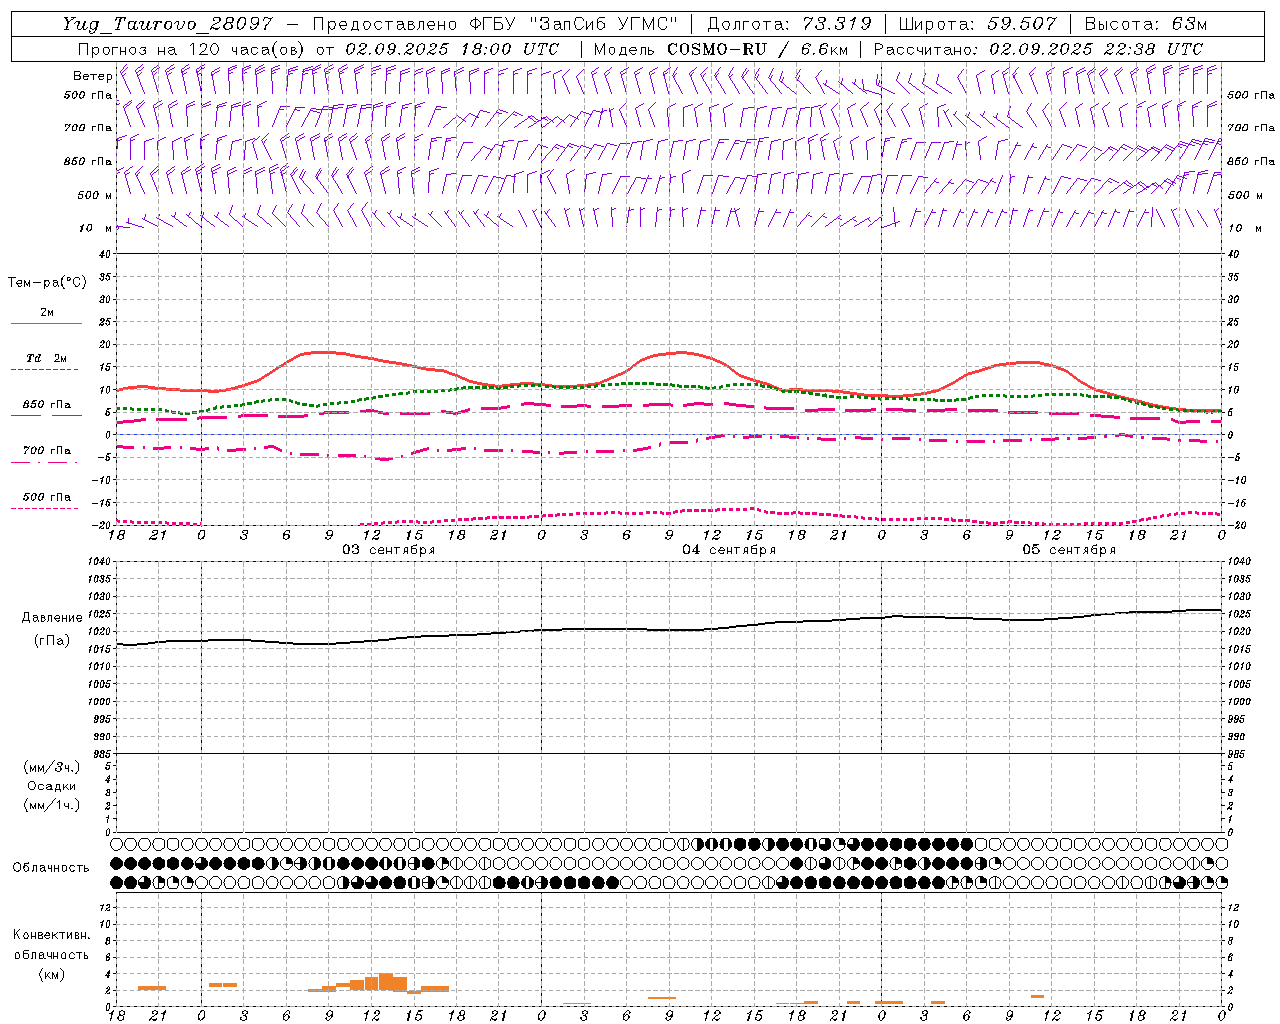1280x1024 pixels.
Task: Click the (км) convective cloud unit label
Action: point(51,973)
